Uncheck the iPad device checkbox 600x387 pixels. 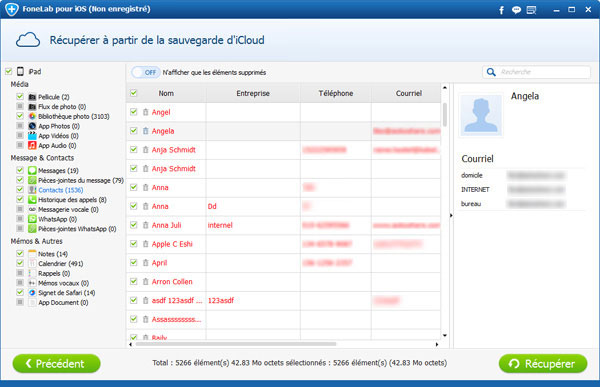pyautogui.click(x=8, y=71)
